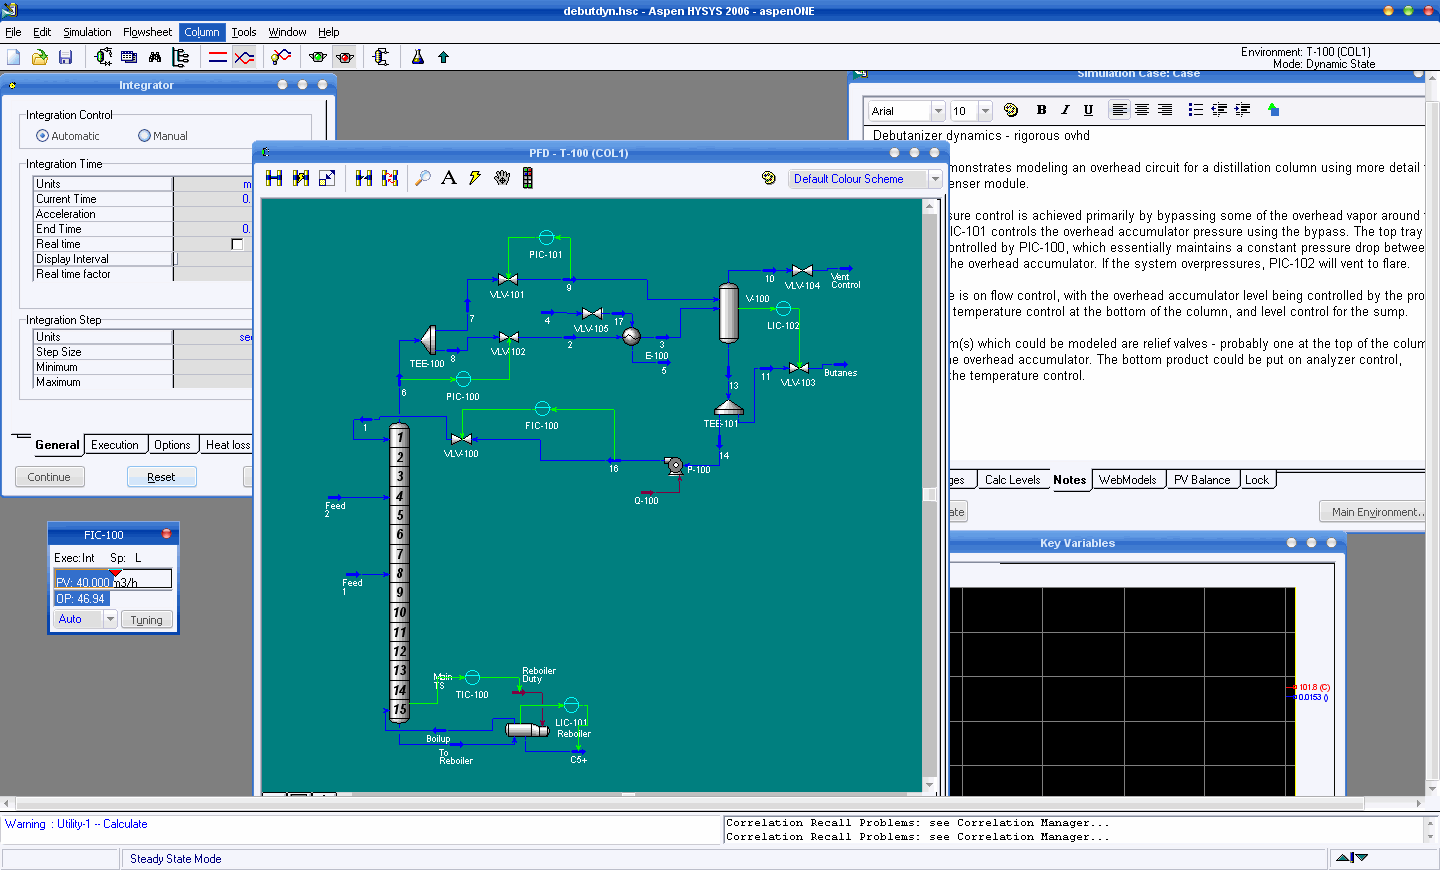Click the green up arrow icon in main toolbar
This screenshot has width=1440, height=870.
[x=443, y=57]
